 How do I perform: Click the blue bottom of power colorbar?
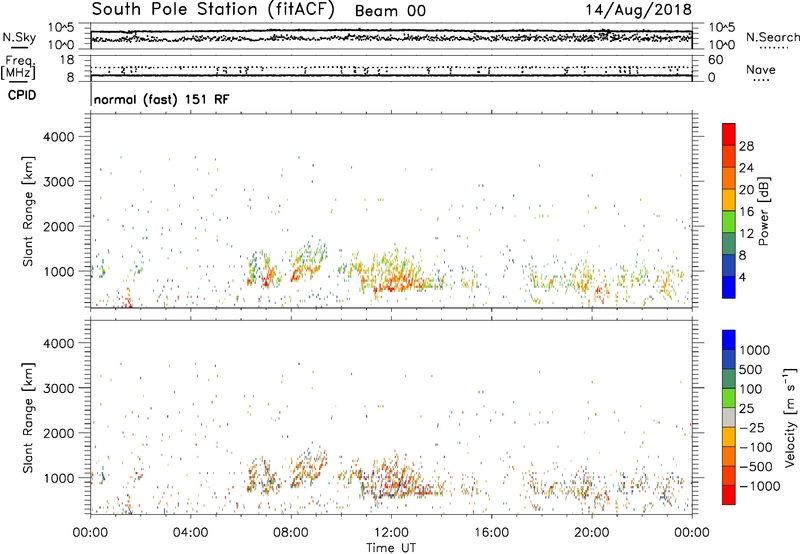point(729,287)
